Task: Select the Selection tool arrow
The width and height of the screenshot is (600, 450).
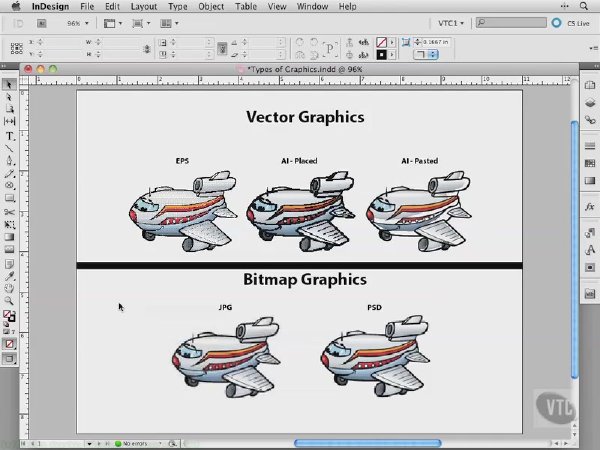Action: click(9, 85)
